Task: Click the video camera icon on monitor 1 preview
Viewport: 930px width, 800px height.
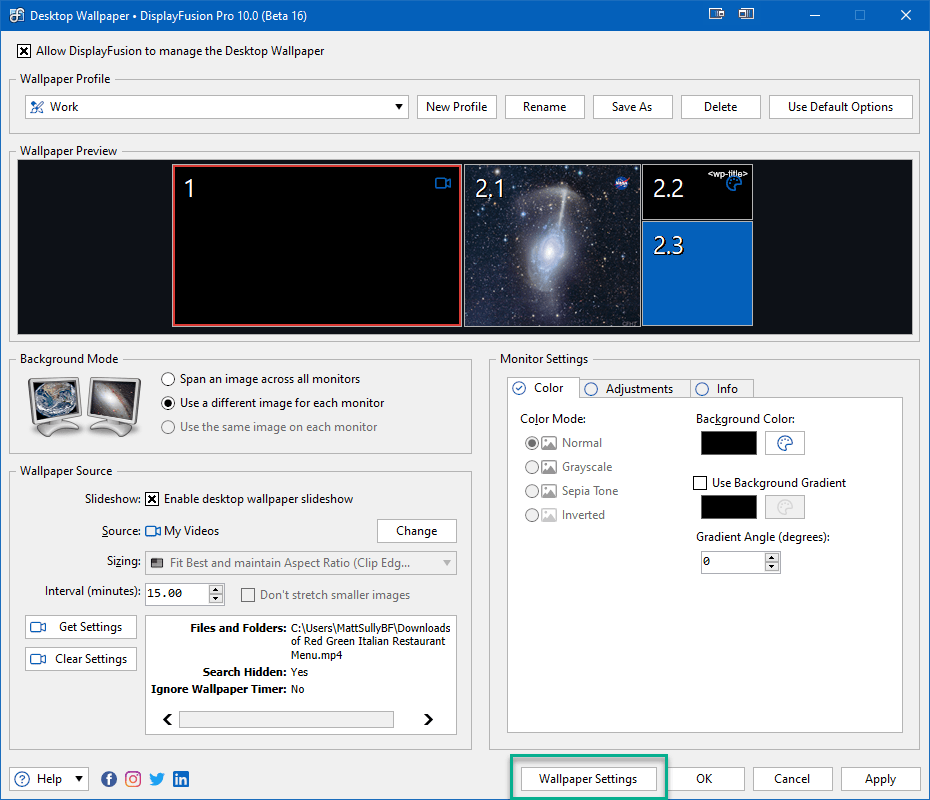Action: pyautogui.click(x=443, y=183)
